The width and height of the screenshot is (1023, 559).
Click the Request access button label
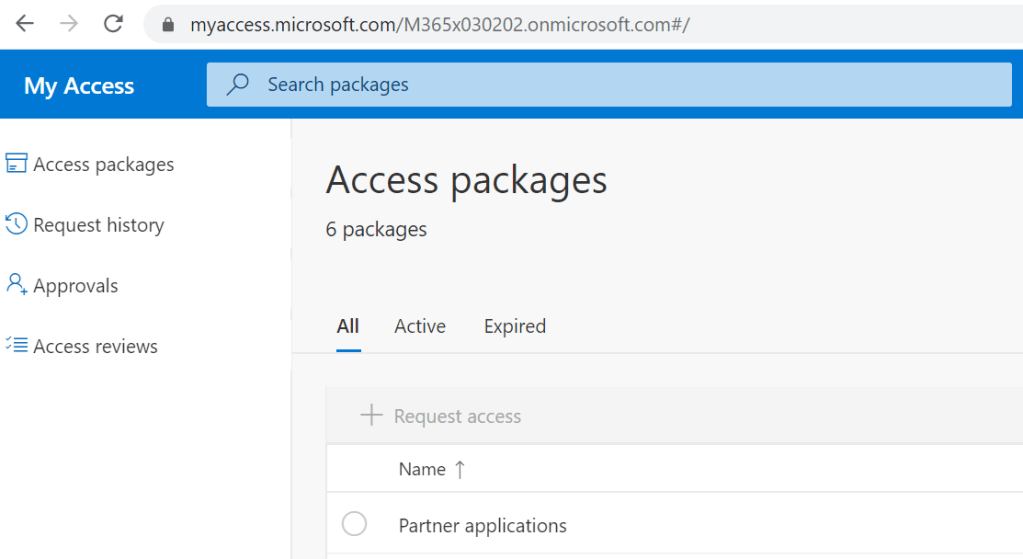pyautogui.click(x=457, y=417)
